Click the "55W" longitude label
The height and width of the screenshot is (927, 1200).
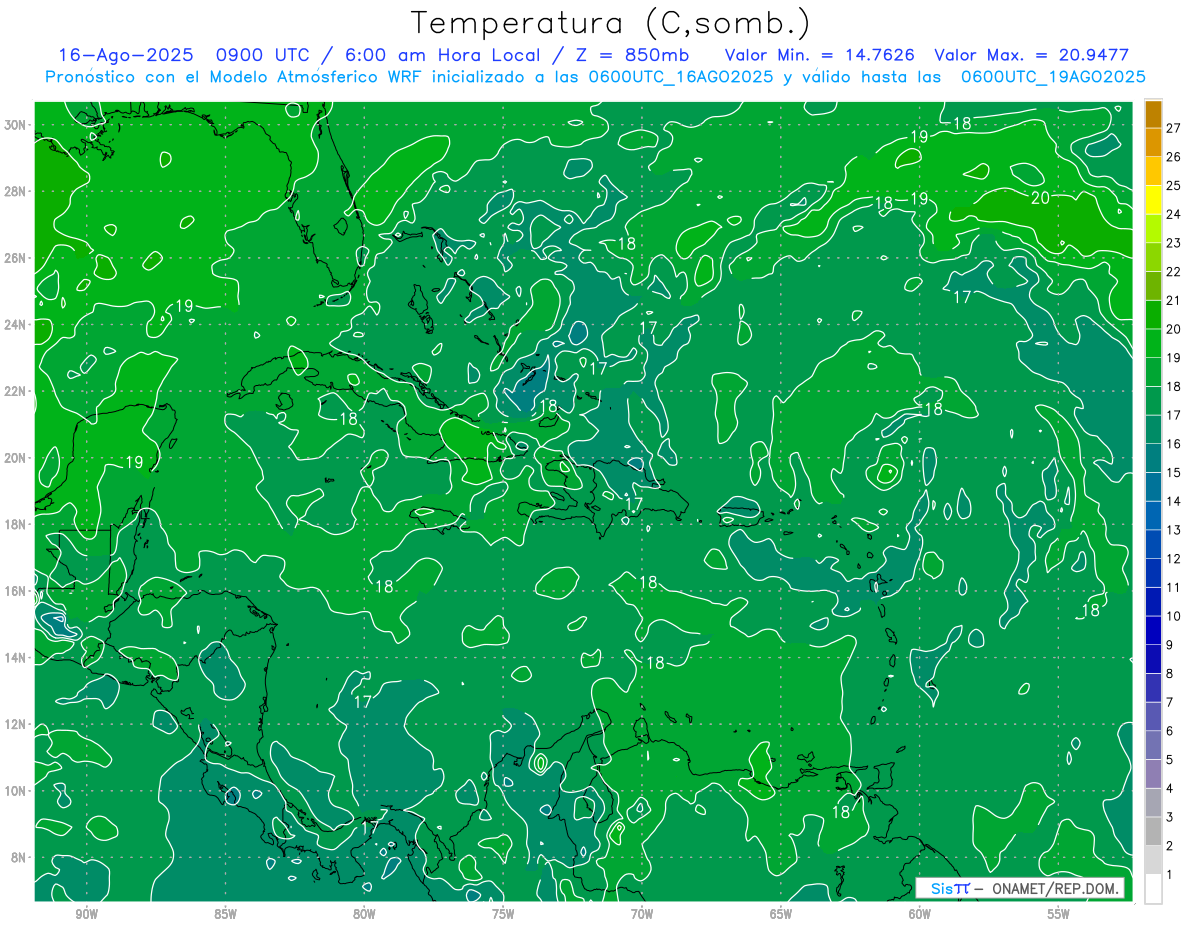pos(1059,914)
